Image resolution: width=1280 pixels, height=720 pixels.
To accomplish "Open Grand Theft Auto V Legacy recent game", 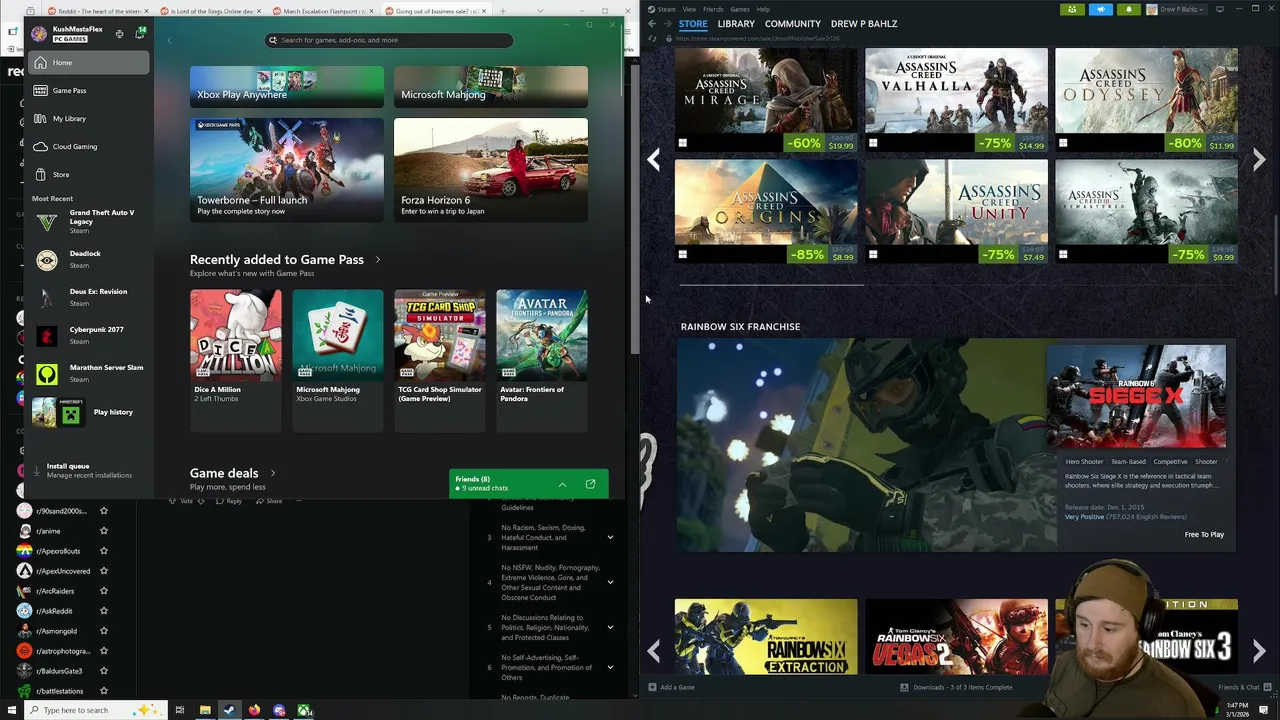I will 88,221.
